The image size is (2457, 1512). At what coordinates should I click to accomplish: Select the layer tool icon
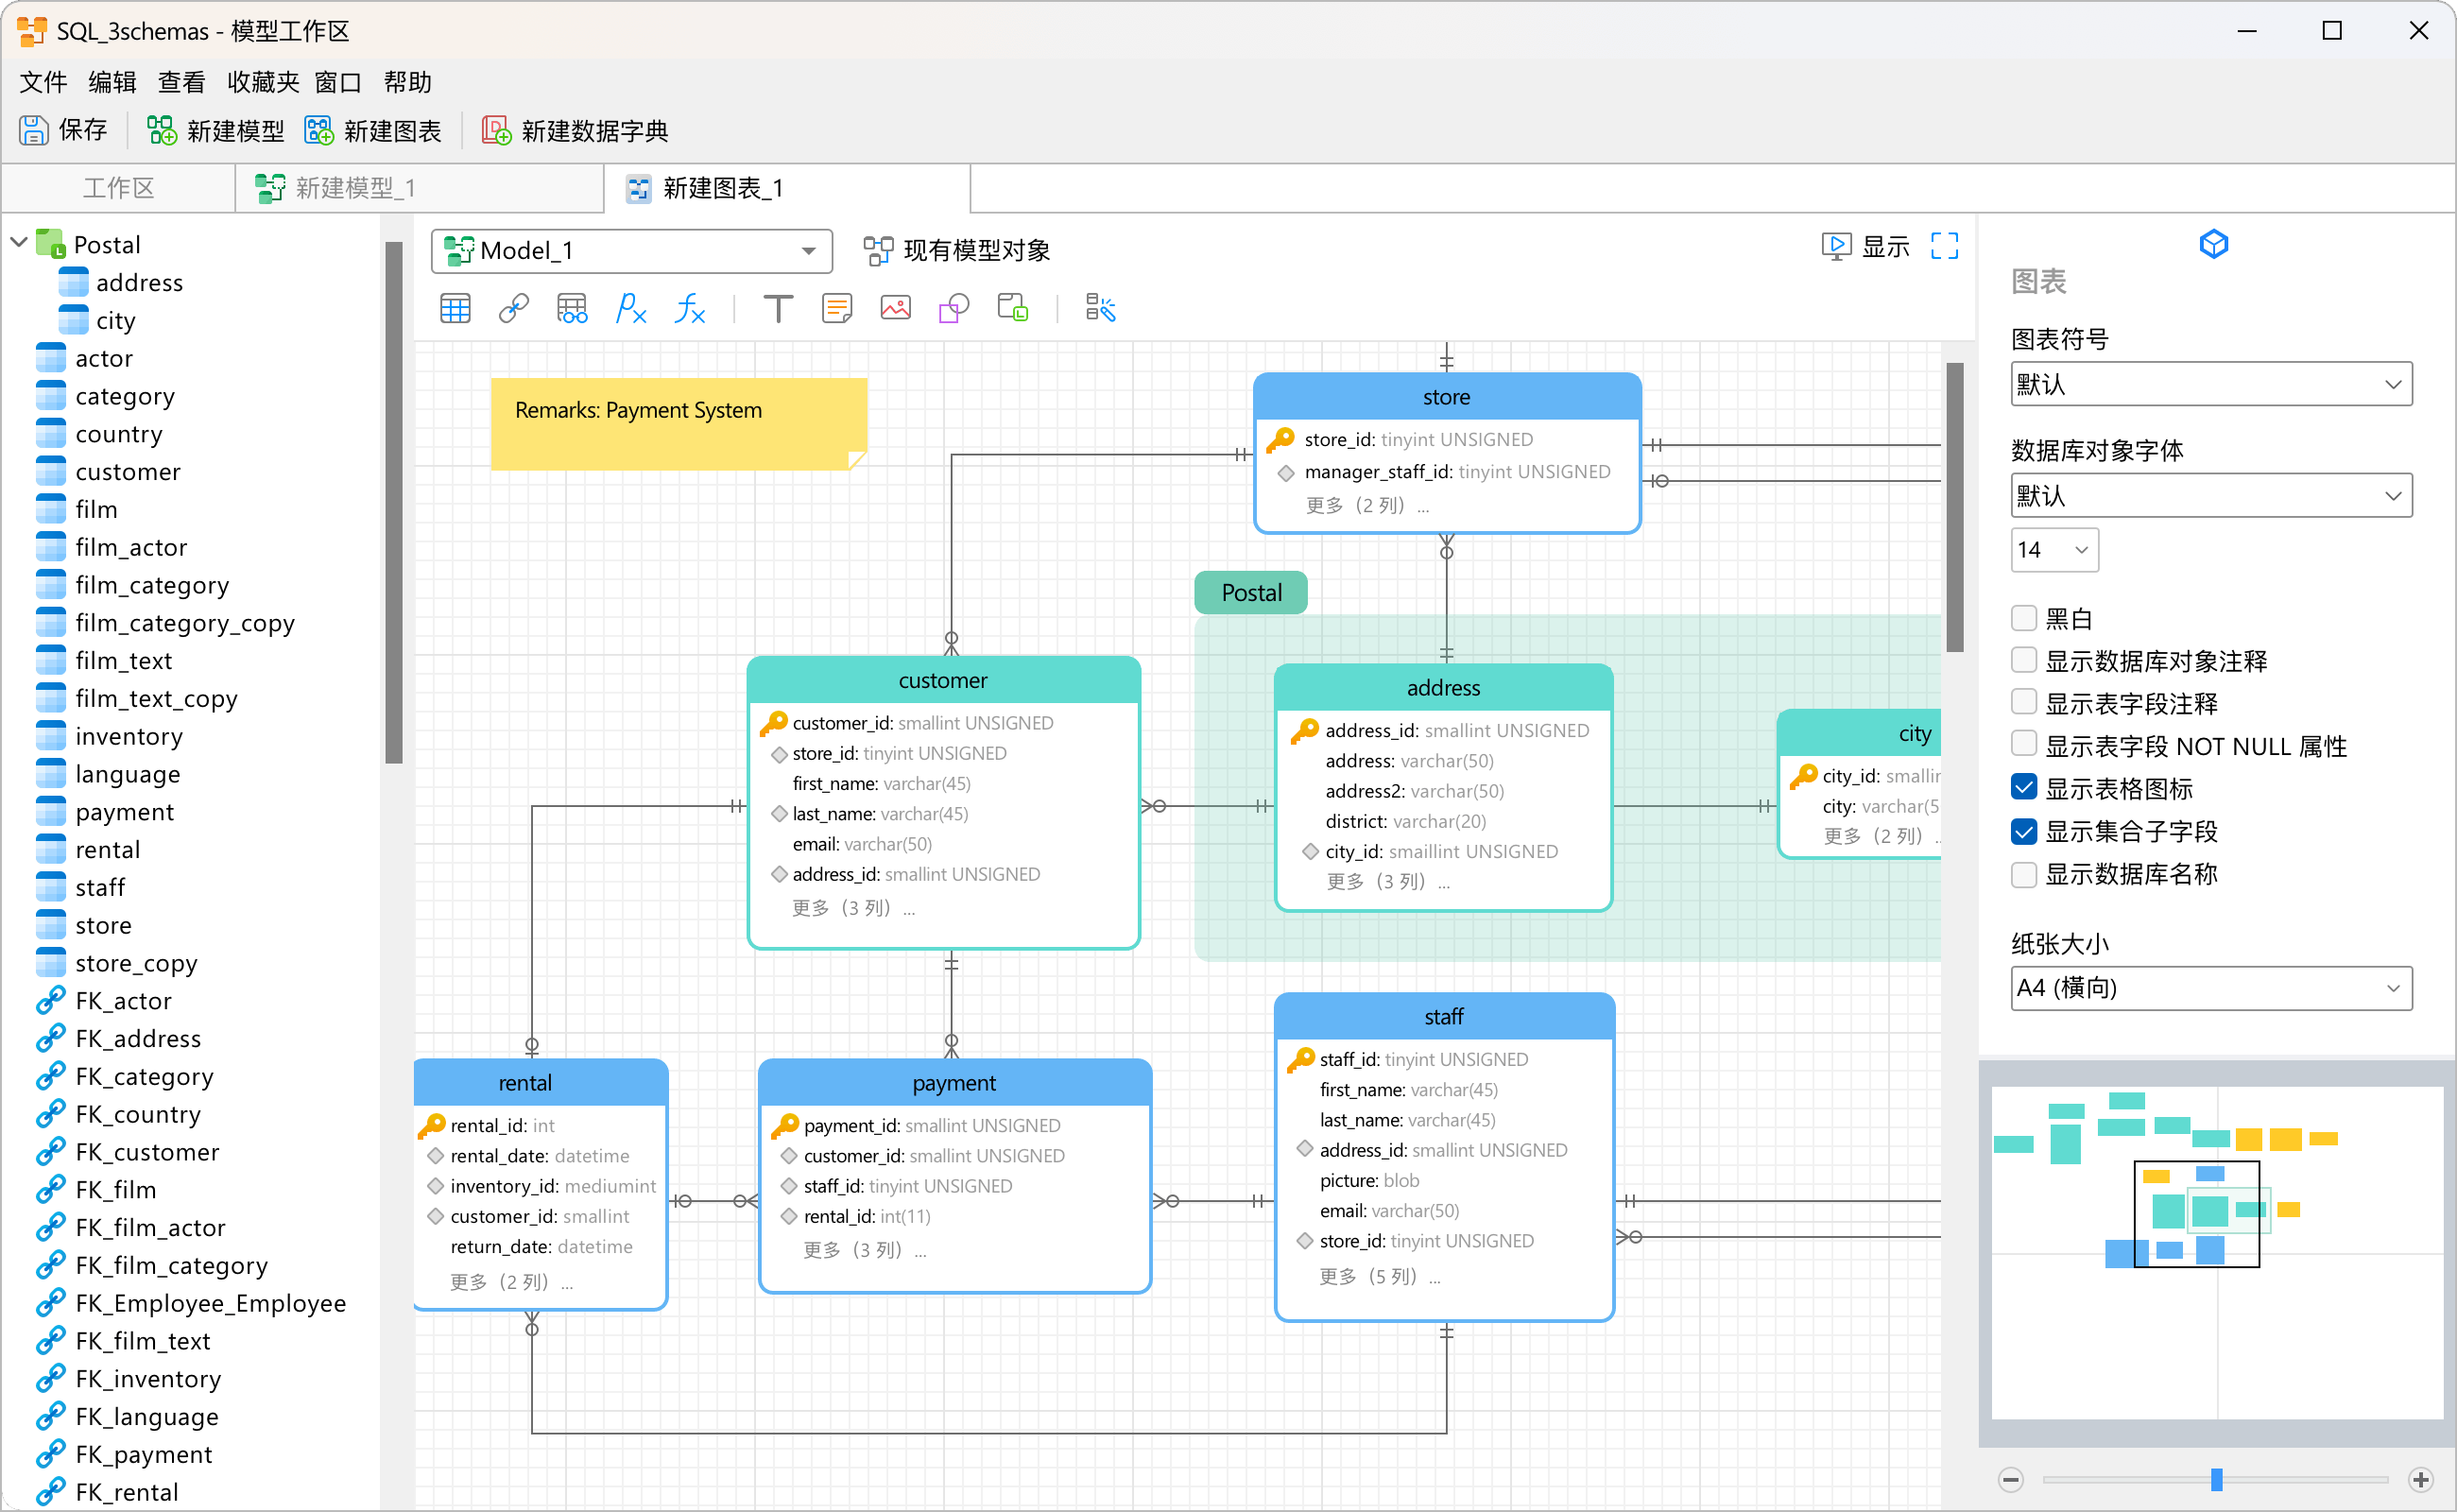click(x=1013, y=308)
